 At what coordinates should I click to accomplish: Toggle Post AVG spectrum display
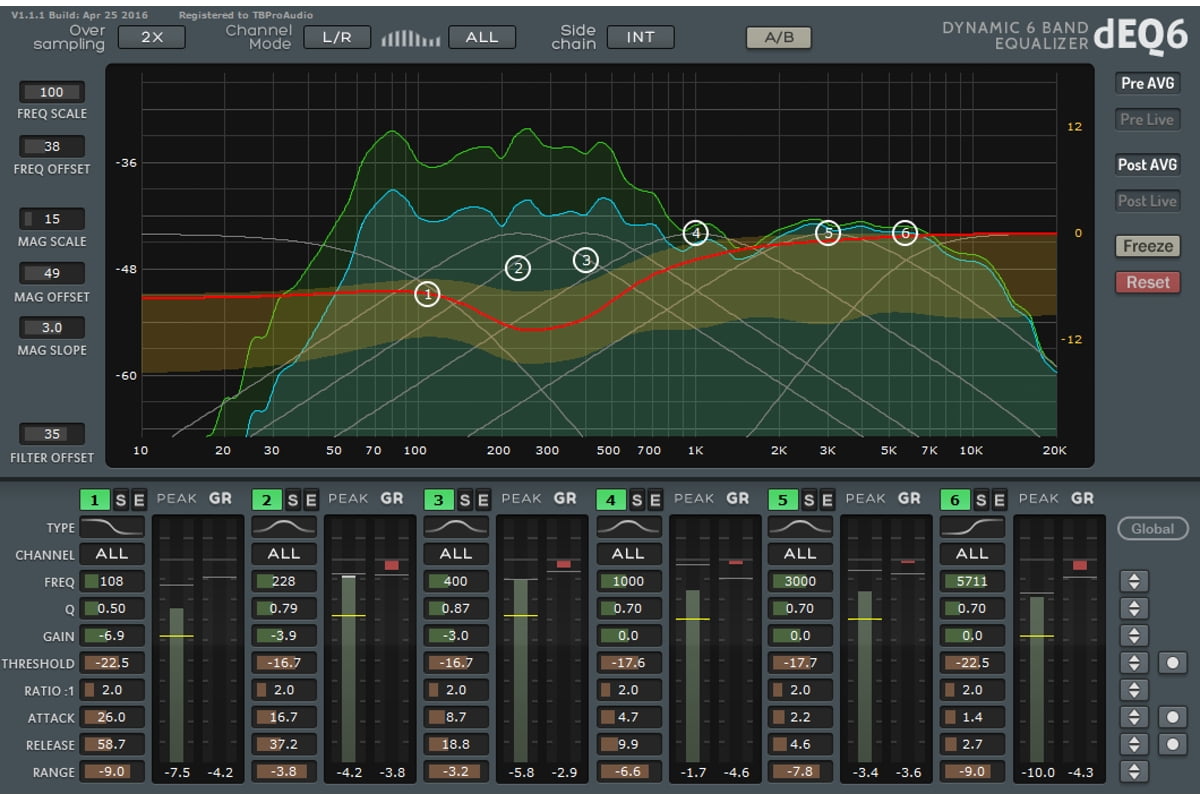[x=1147, y=164]
